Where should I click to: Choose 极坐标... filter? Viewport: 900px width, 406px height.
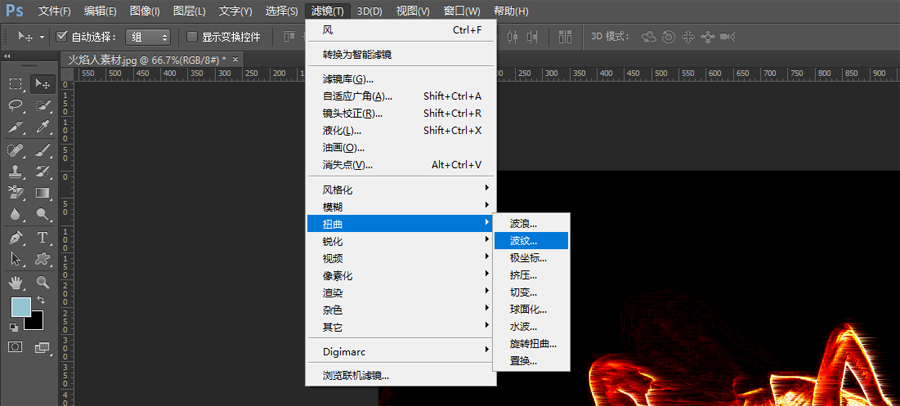point(531,258)
